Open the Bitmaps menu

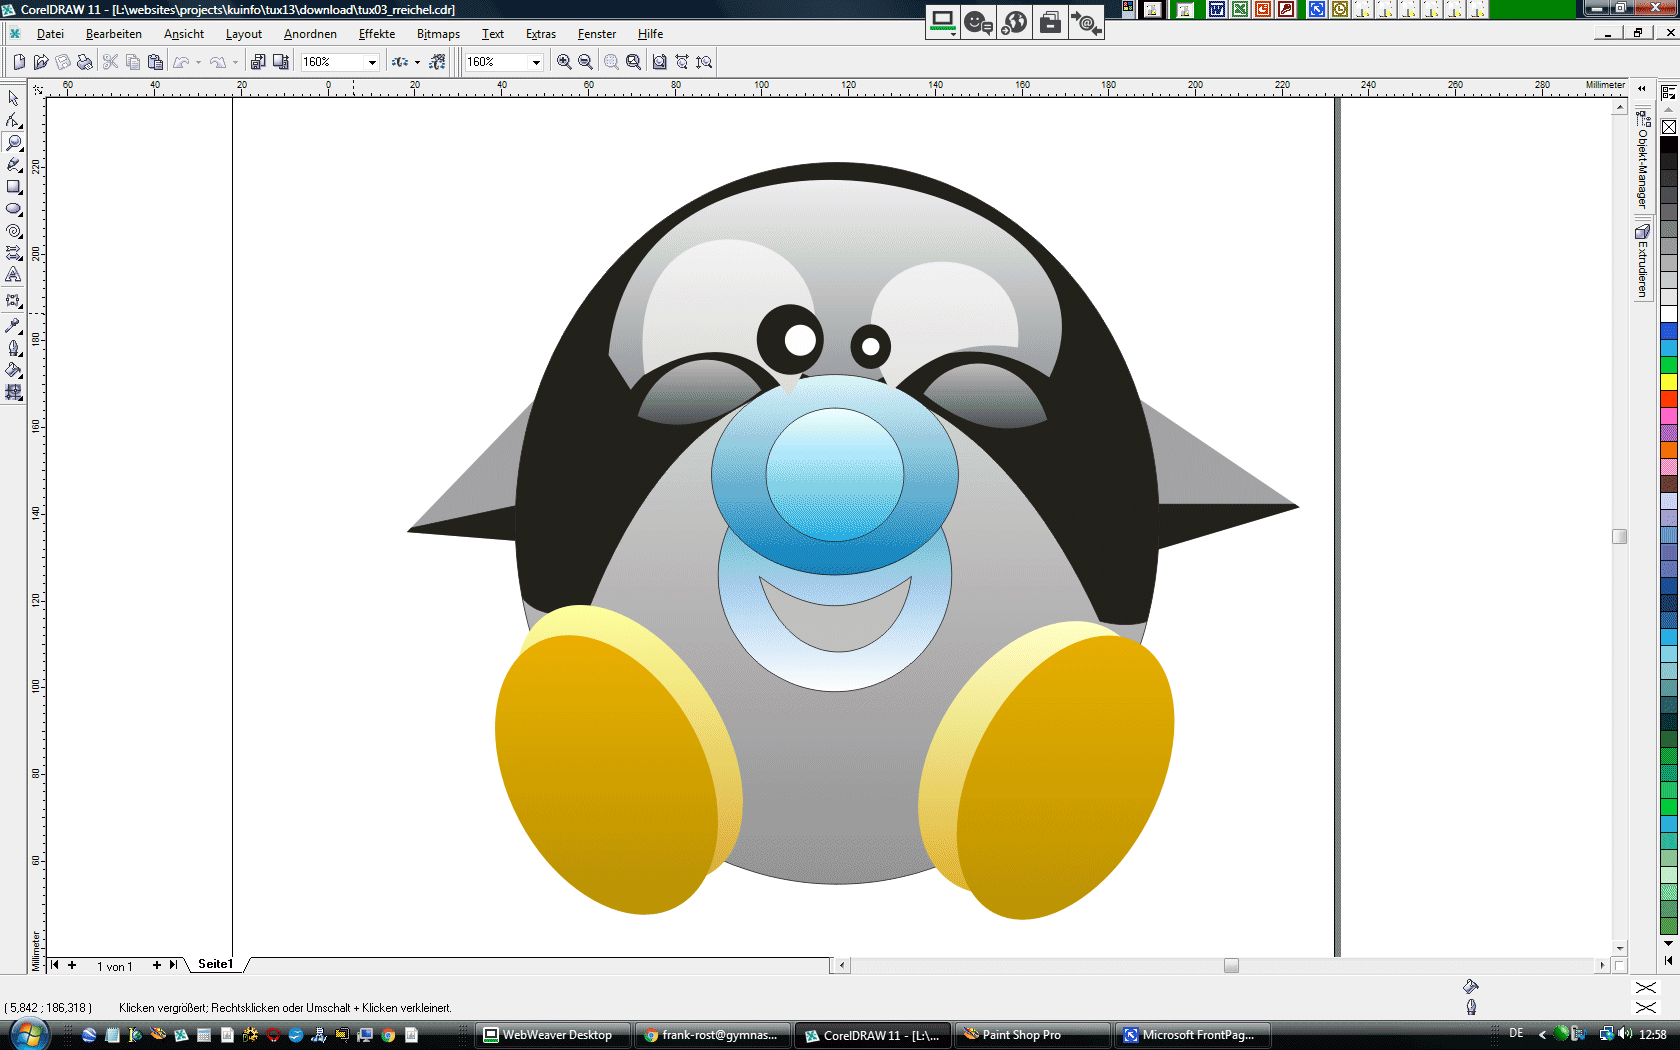(x=438, y=34)
